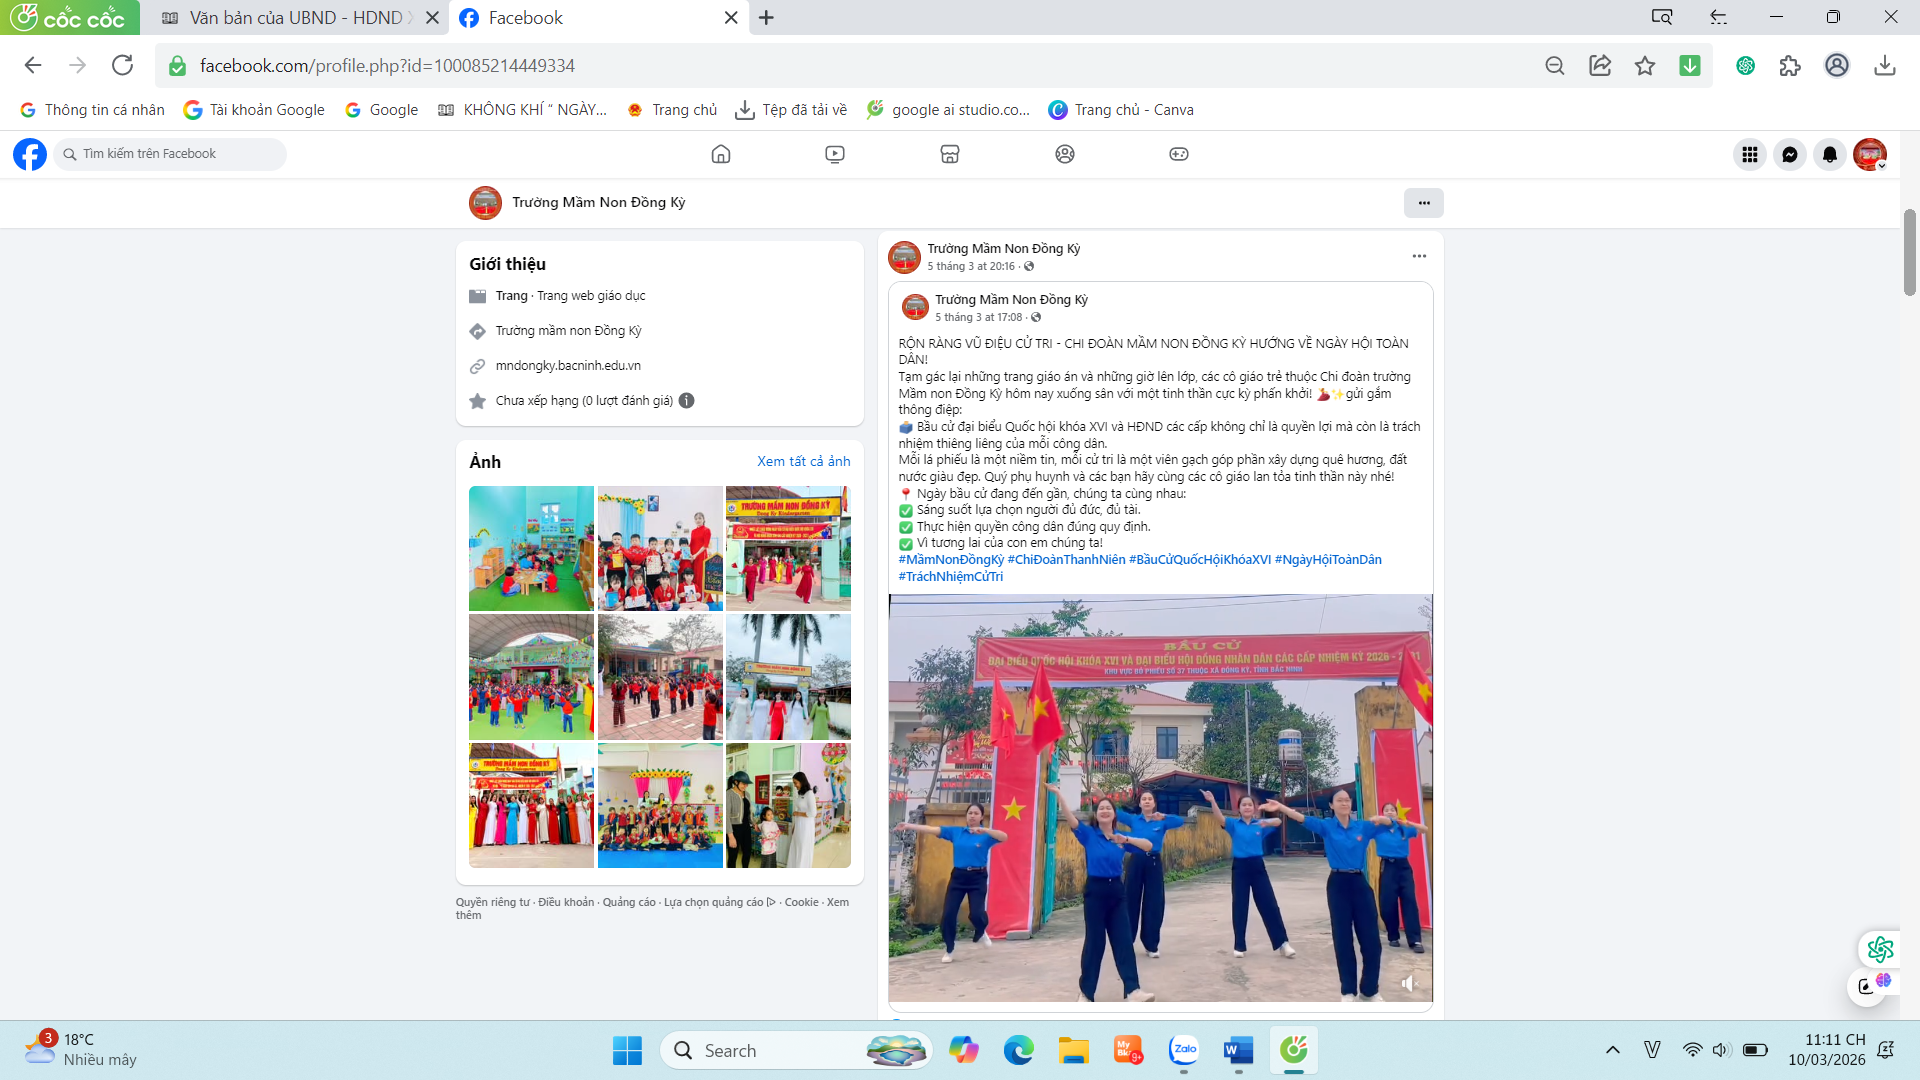Open Facebook Home icon
The height and width of the screenshot is (1080, 1920).
coord(720,154)
